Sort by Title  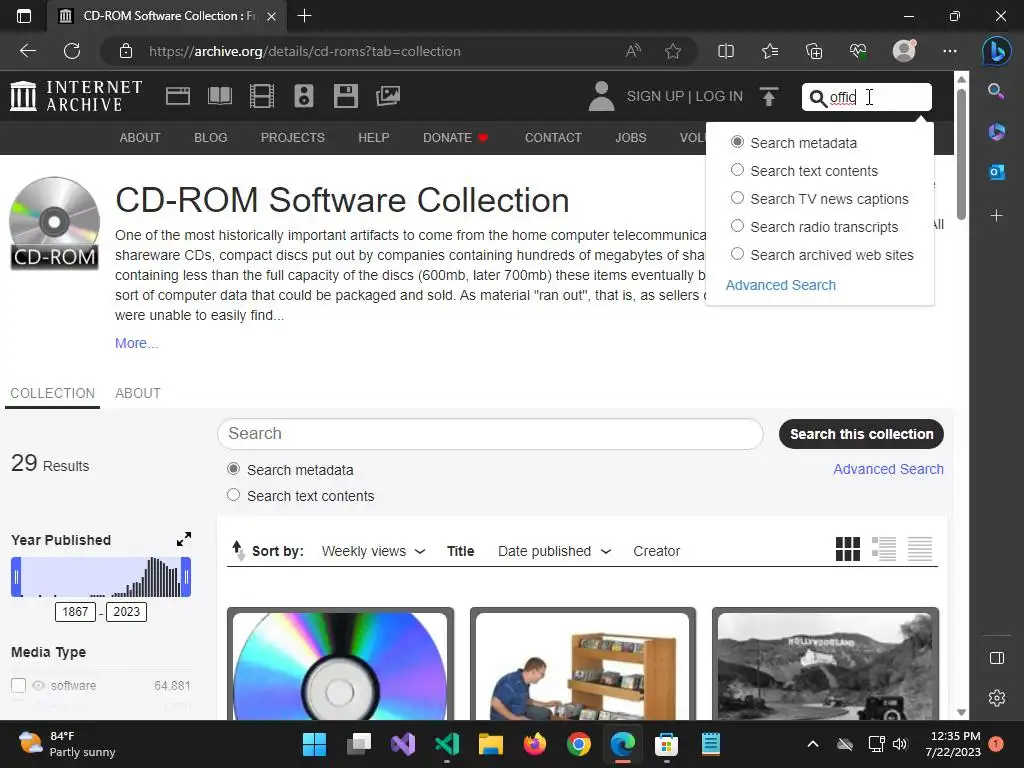tap(460, 551)
